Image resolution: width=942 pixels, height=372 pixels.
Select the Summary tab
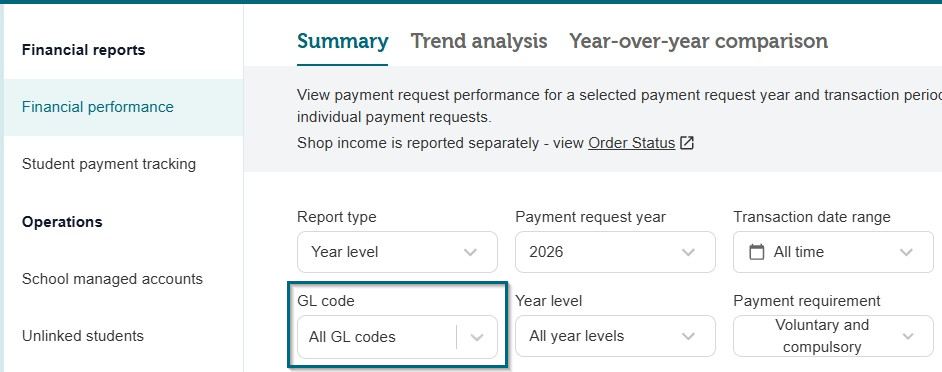click(342, 41)
